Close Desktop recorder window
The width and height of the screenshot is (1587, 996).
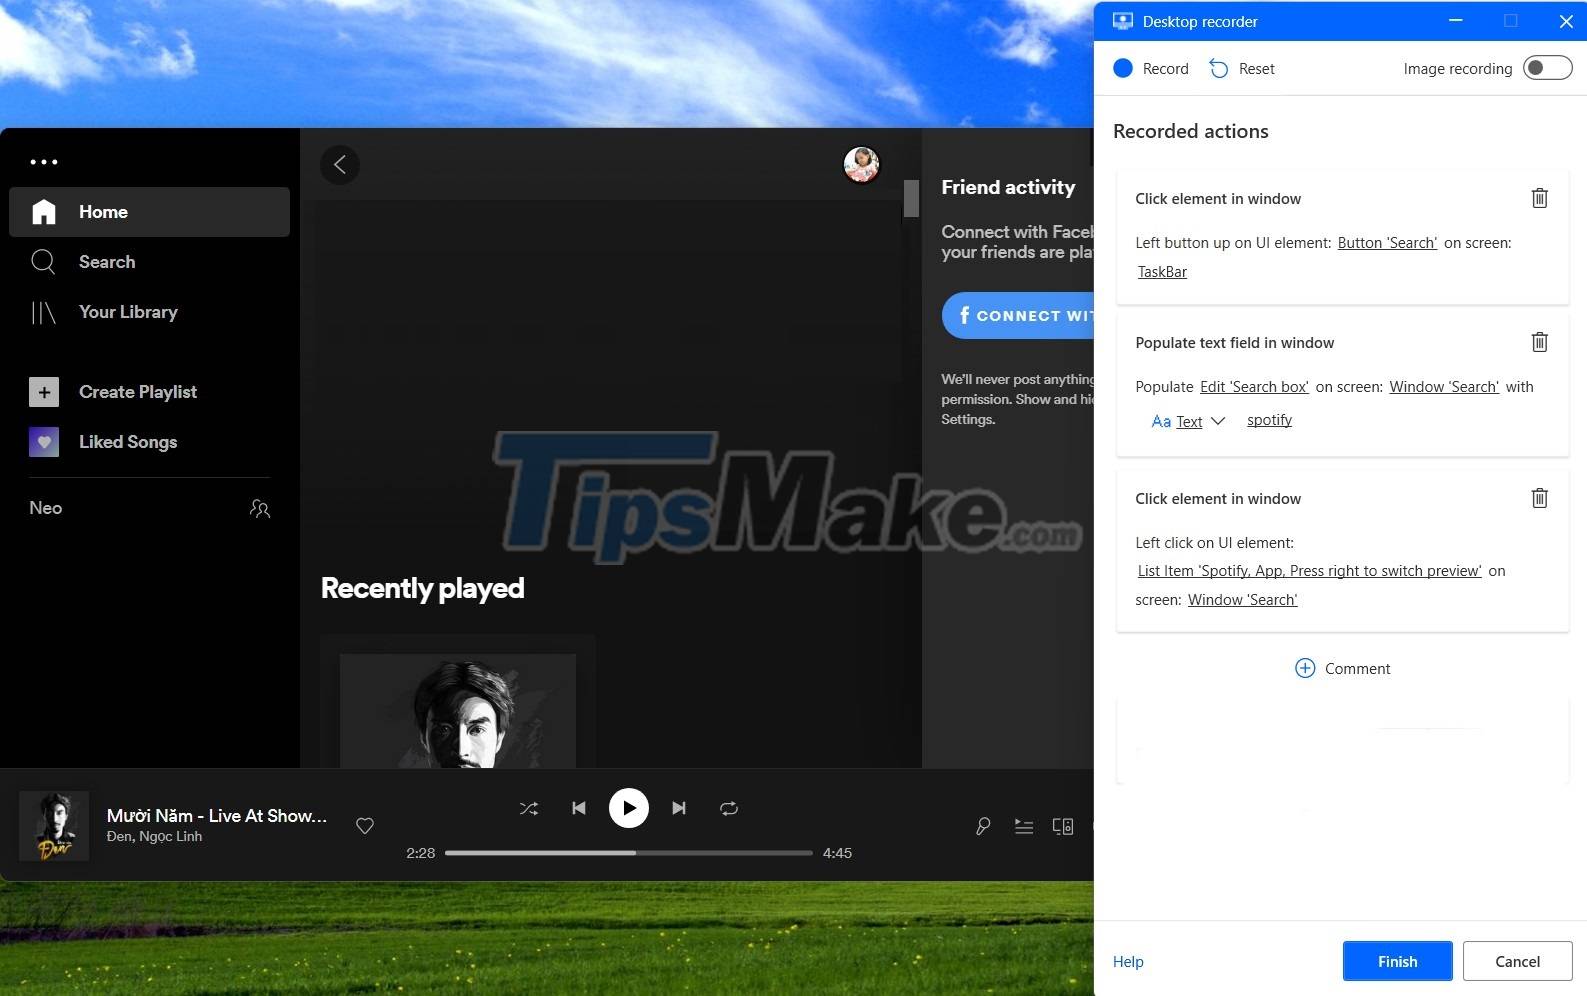1566,21
